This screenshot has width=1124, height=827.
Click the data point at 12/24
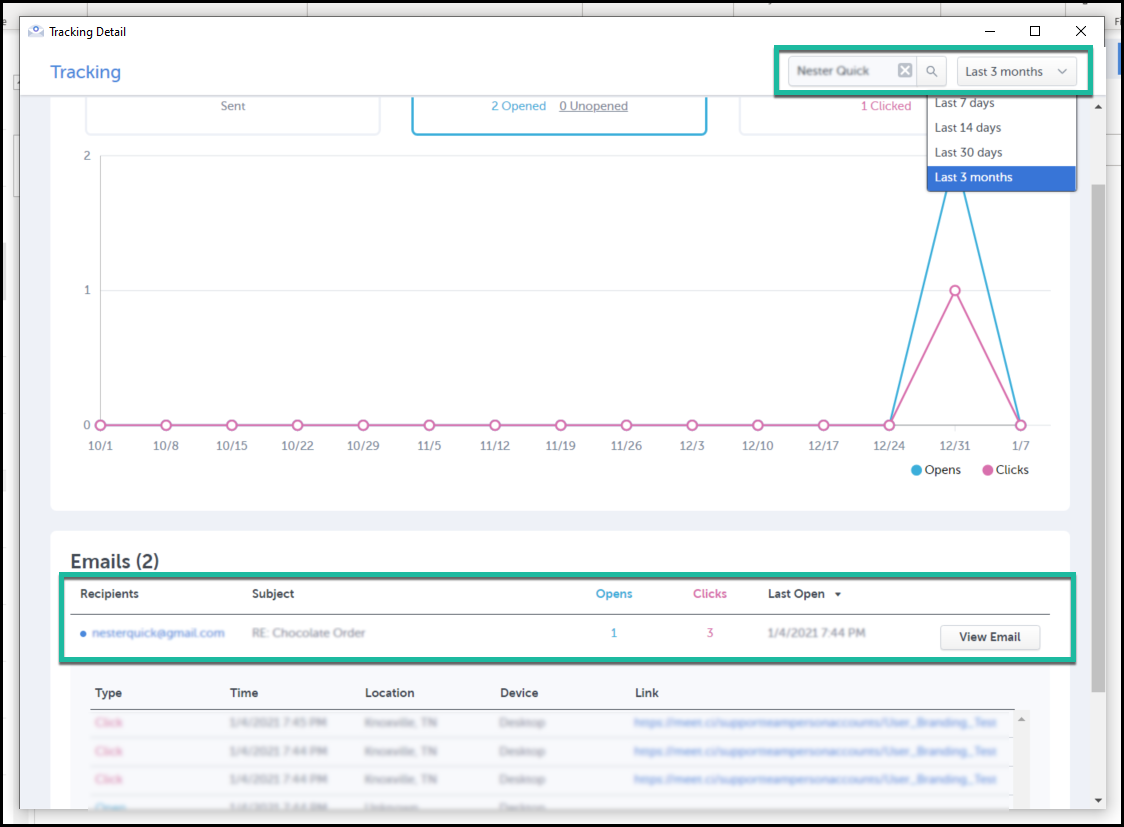pos(889,426)
